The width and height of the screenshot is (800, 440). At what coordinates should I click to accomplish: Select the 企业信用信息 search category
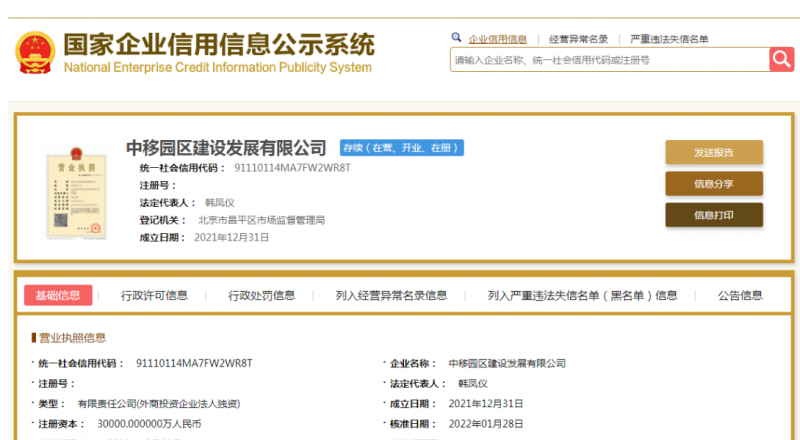pos(497,39)
